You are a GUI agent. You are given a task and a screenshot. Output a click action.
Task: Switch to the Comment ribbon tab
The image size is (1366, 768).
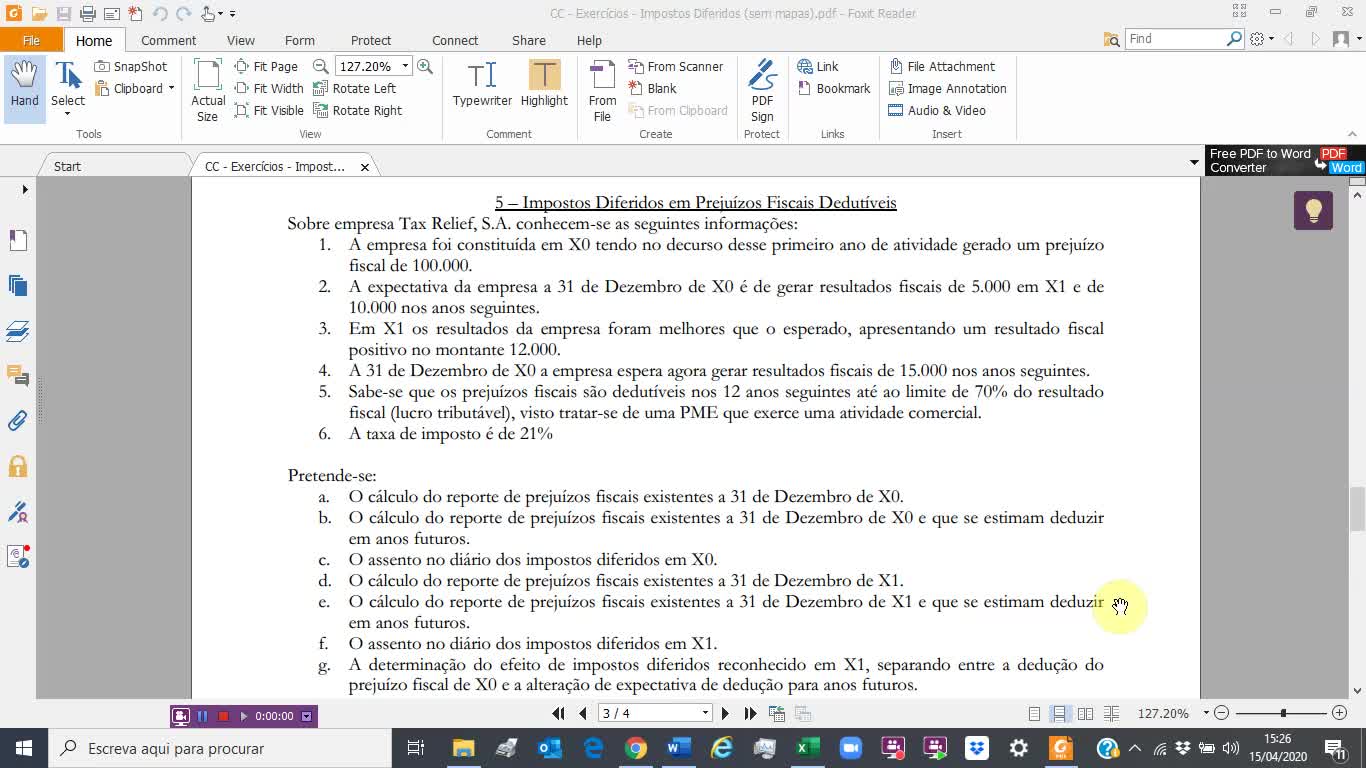coord(168,40)
